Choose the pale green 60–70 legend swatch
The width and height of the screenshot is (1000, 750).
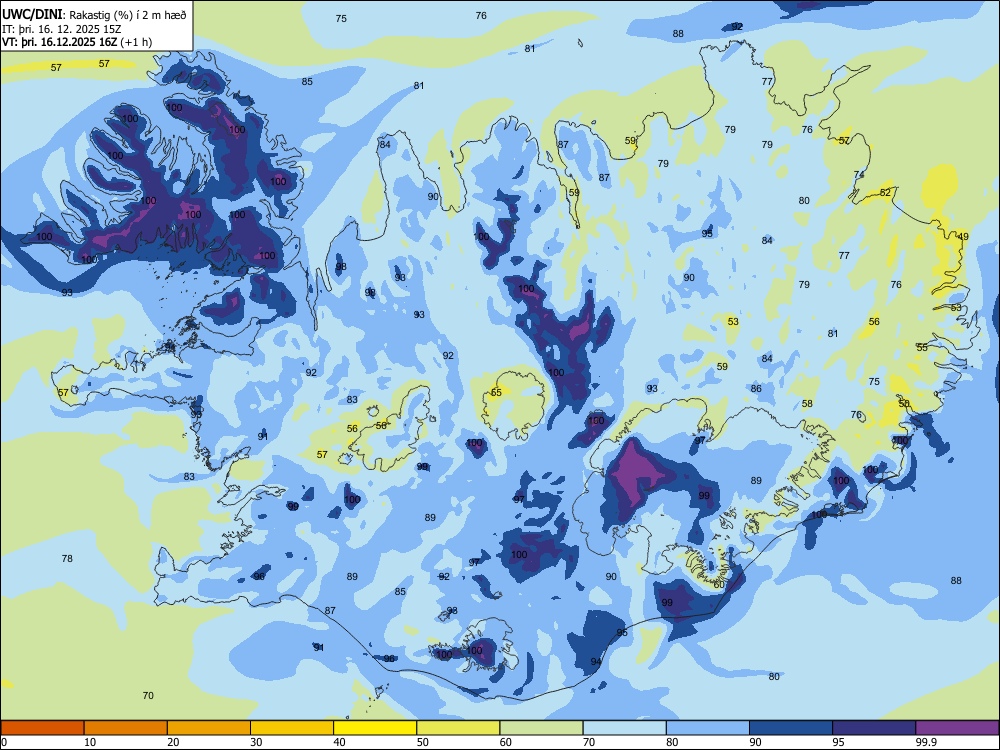pyautogui.click(x=541, y=728)
